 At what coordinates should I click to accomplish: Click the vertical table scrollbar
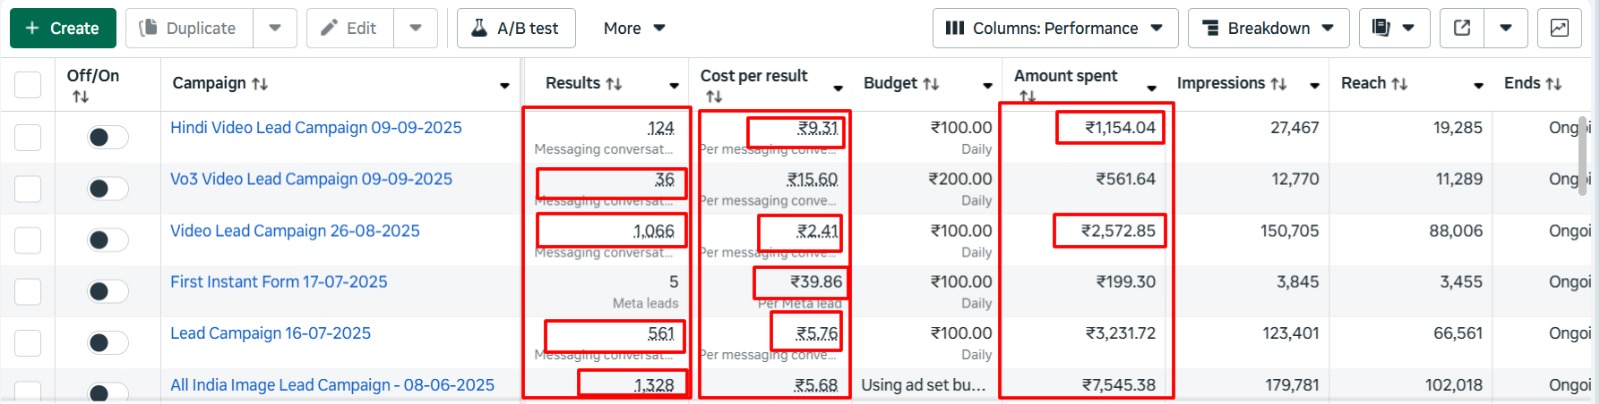(x=1582, y=150)
